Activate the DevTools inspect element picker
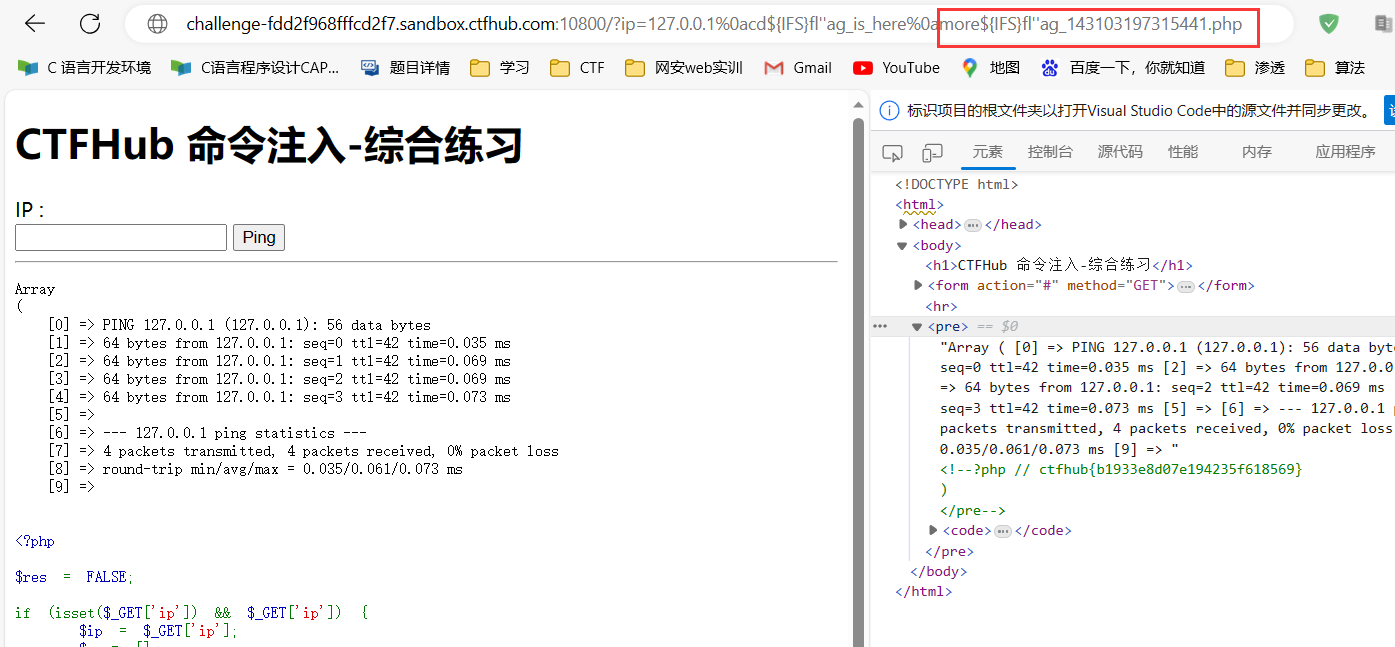 pos(892,152)
